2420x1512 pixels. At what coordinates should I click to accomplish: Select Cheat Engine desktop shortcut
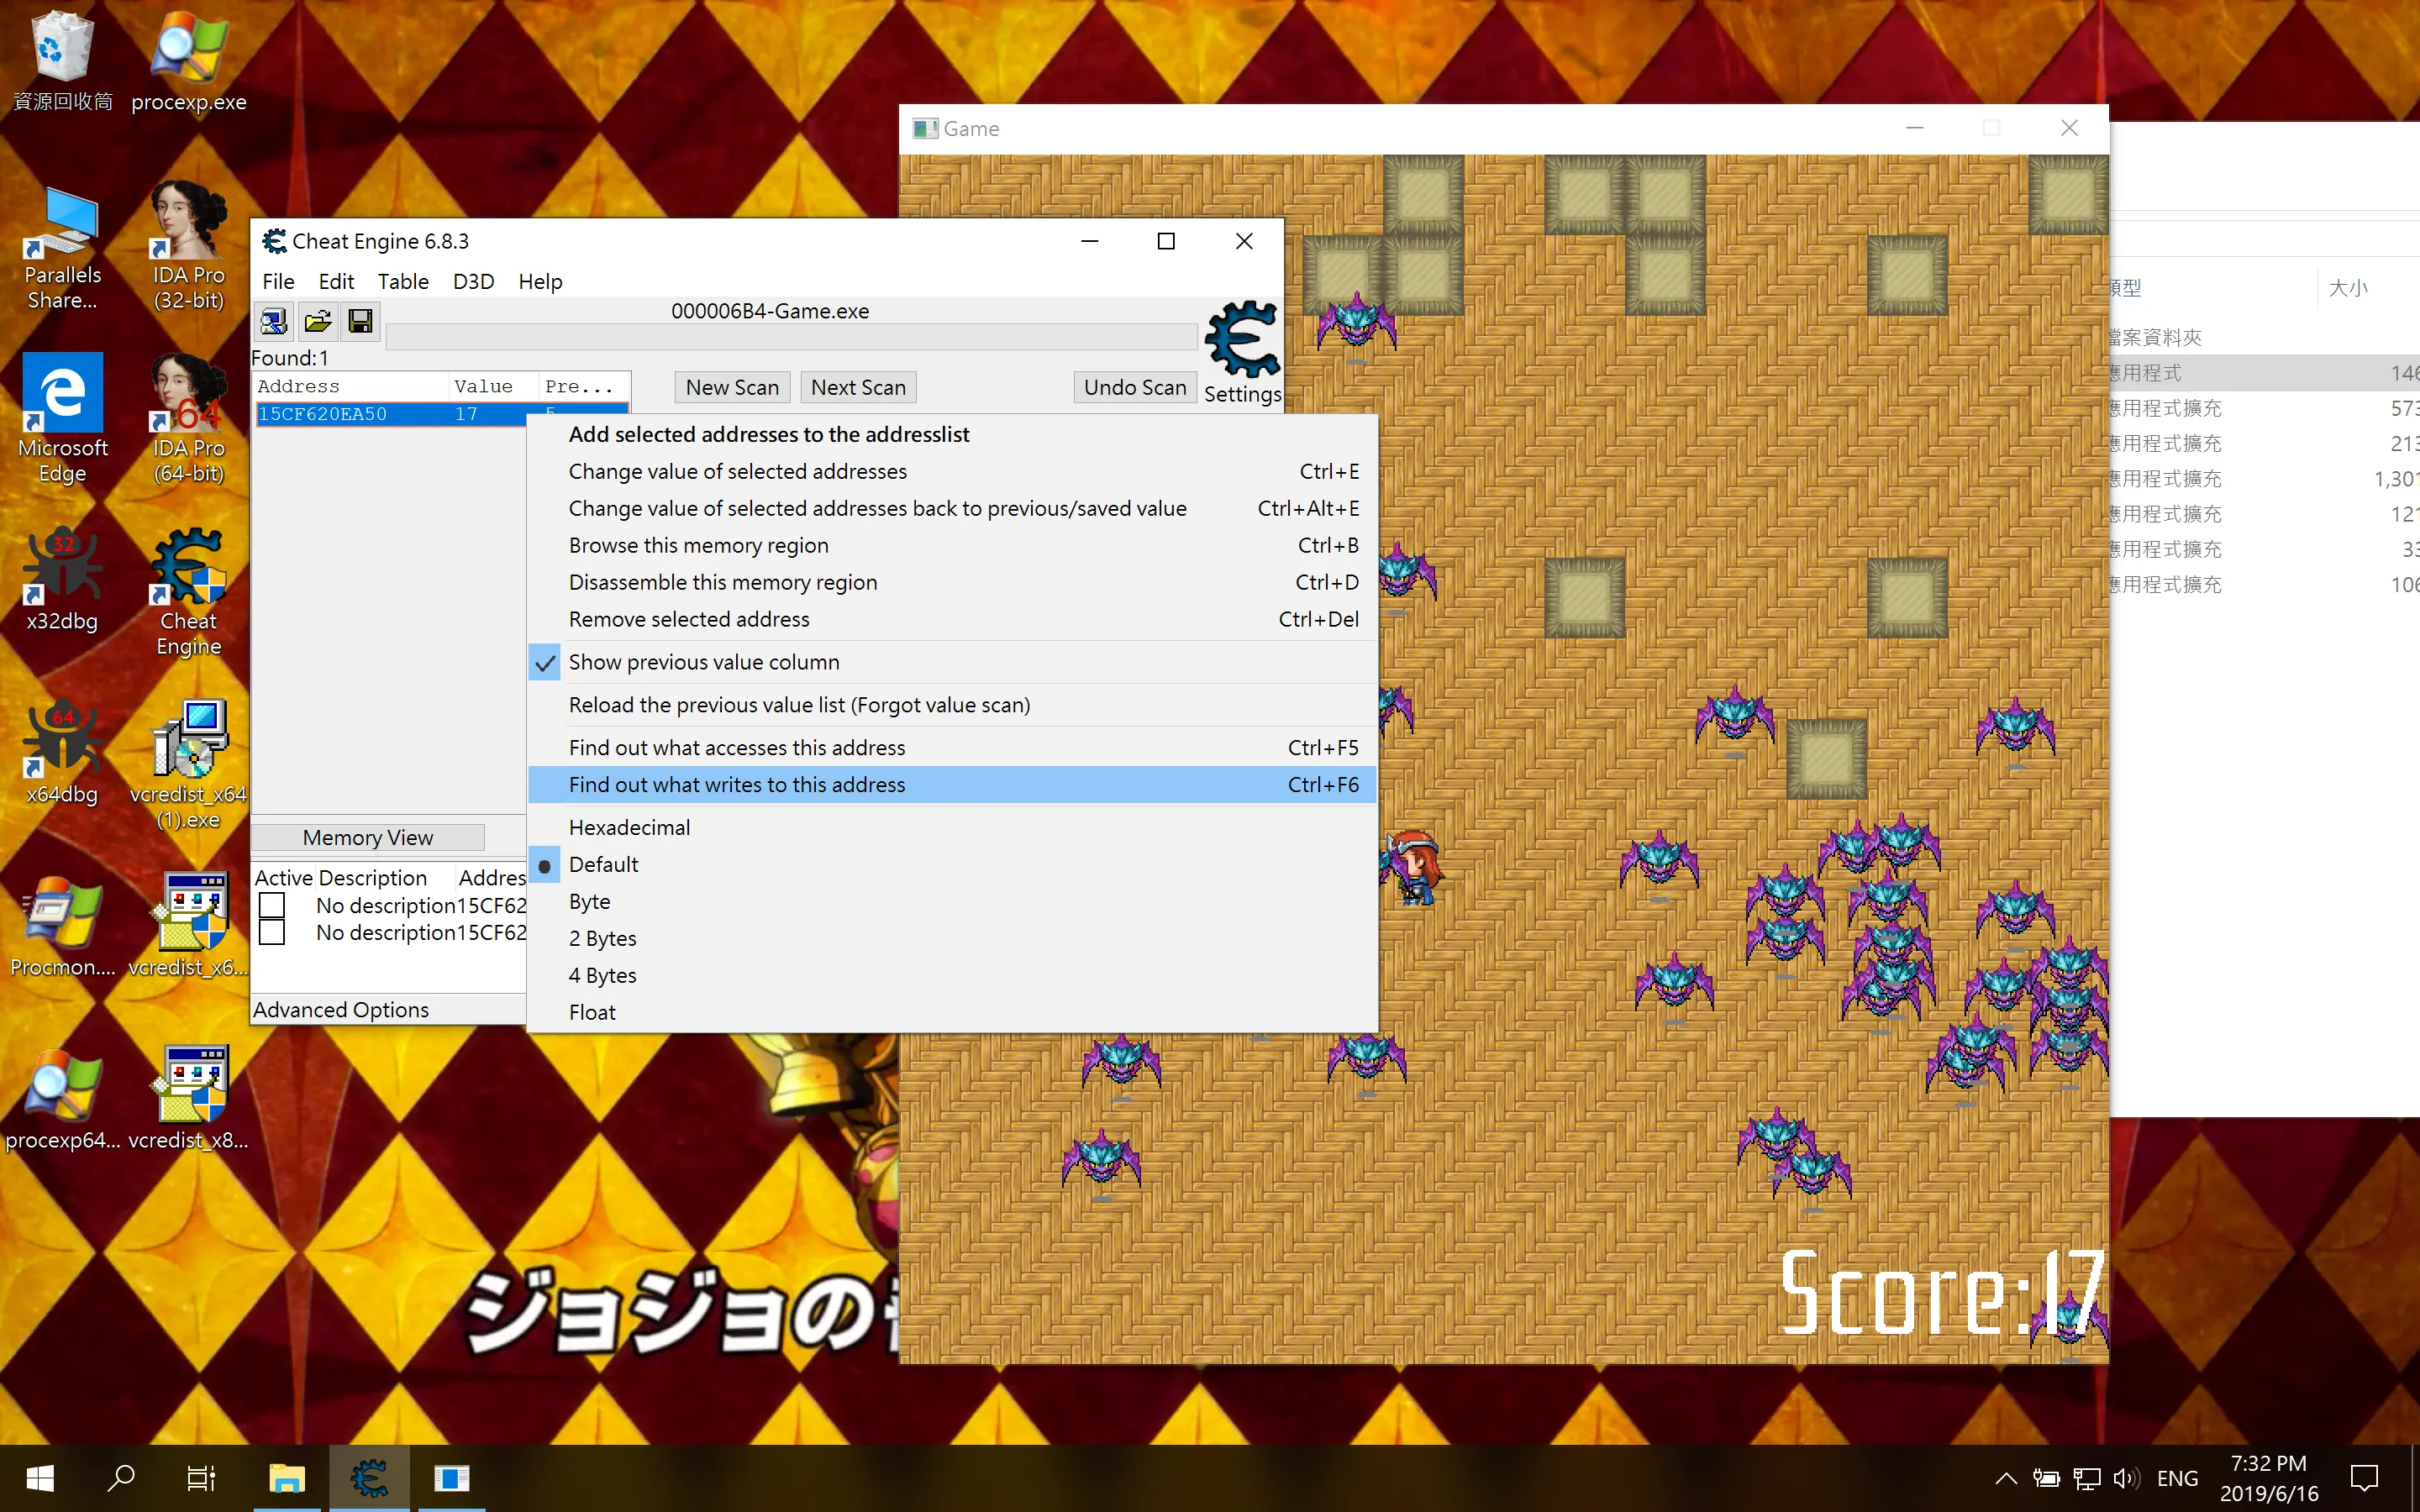[188, 592]
